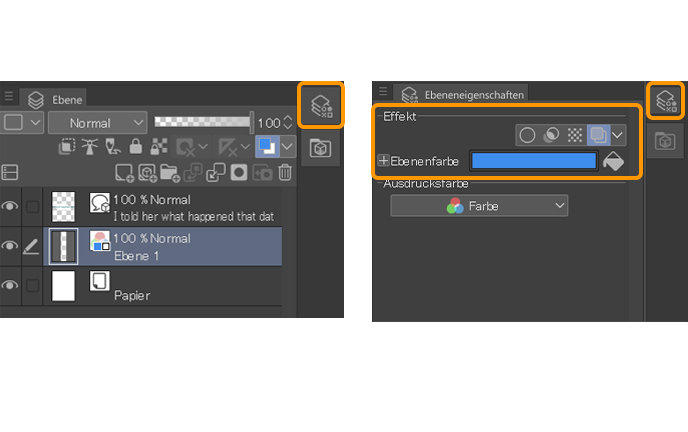Click the layer opacity slider
Viewport: 688px width, 432px height.
(203, 121)
